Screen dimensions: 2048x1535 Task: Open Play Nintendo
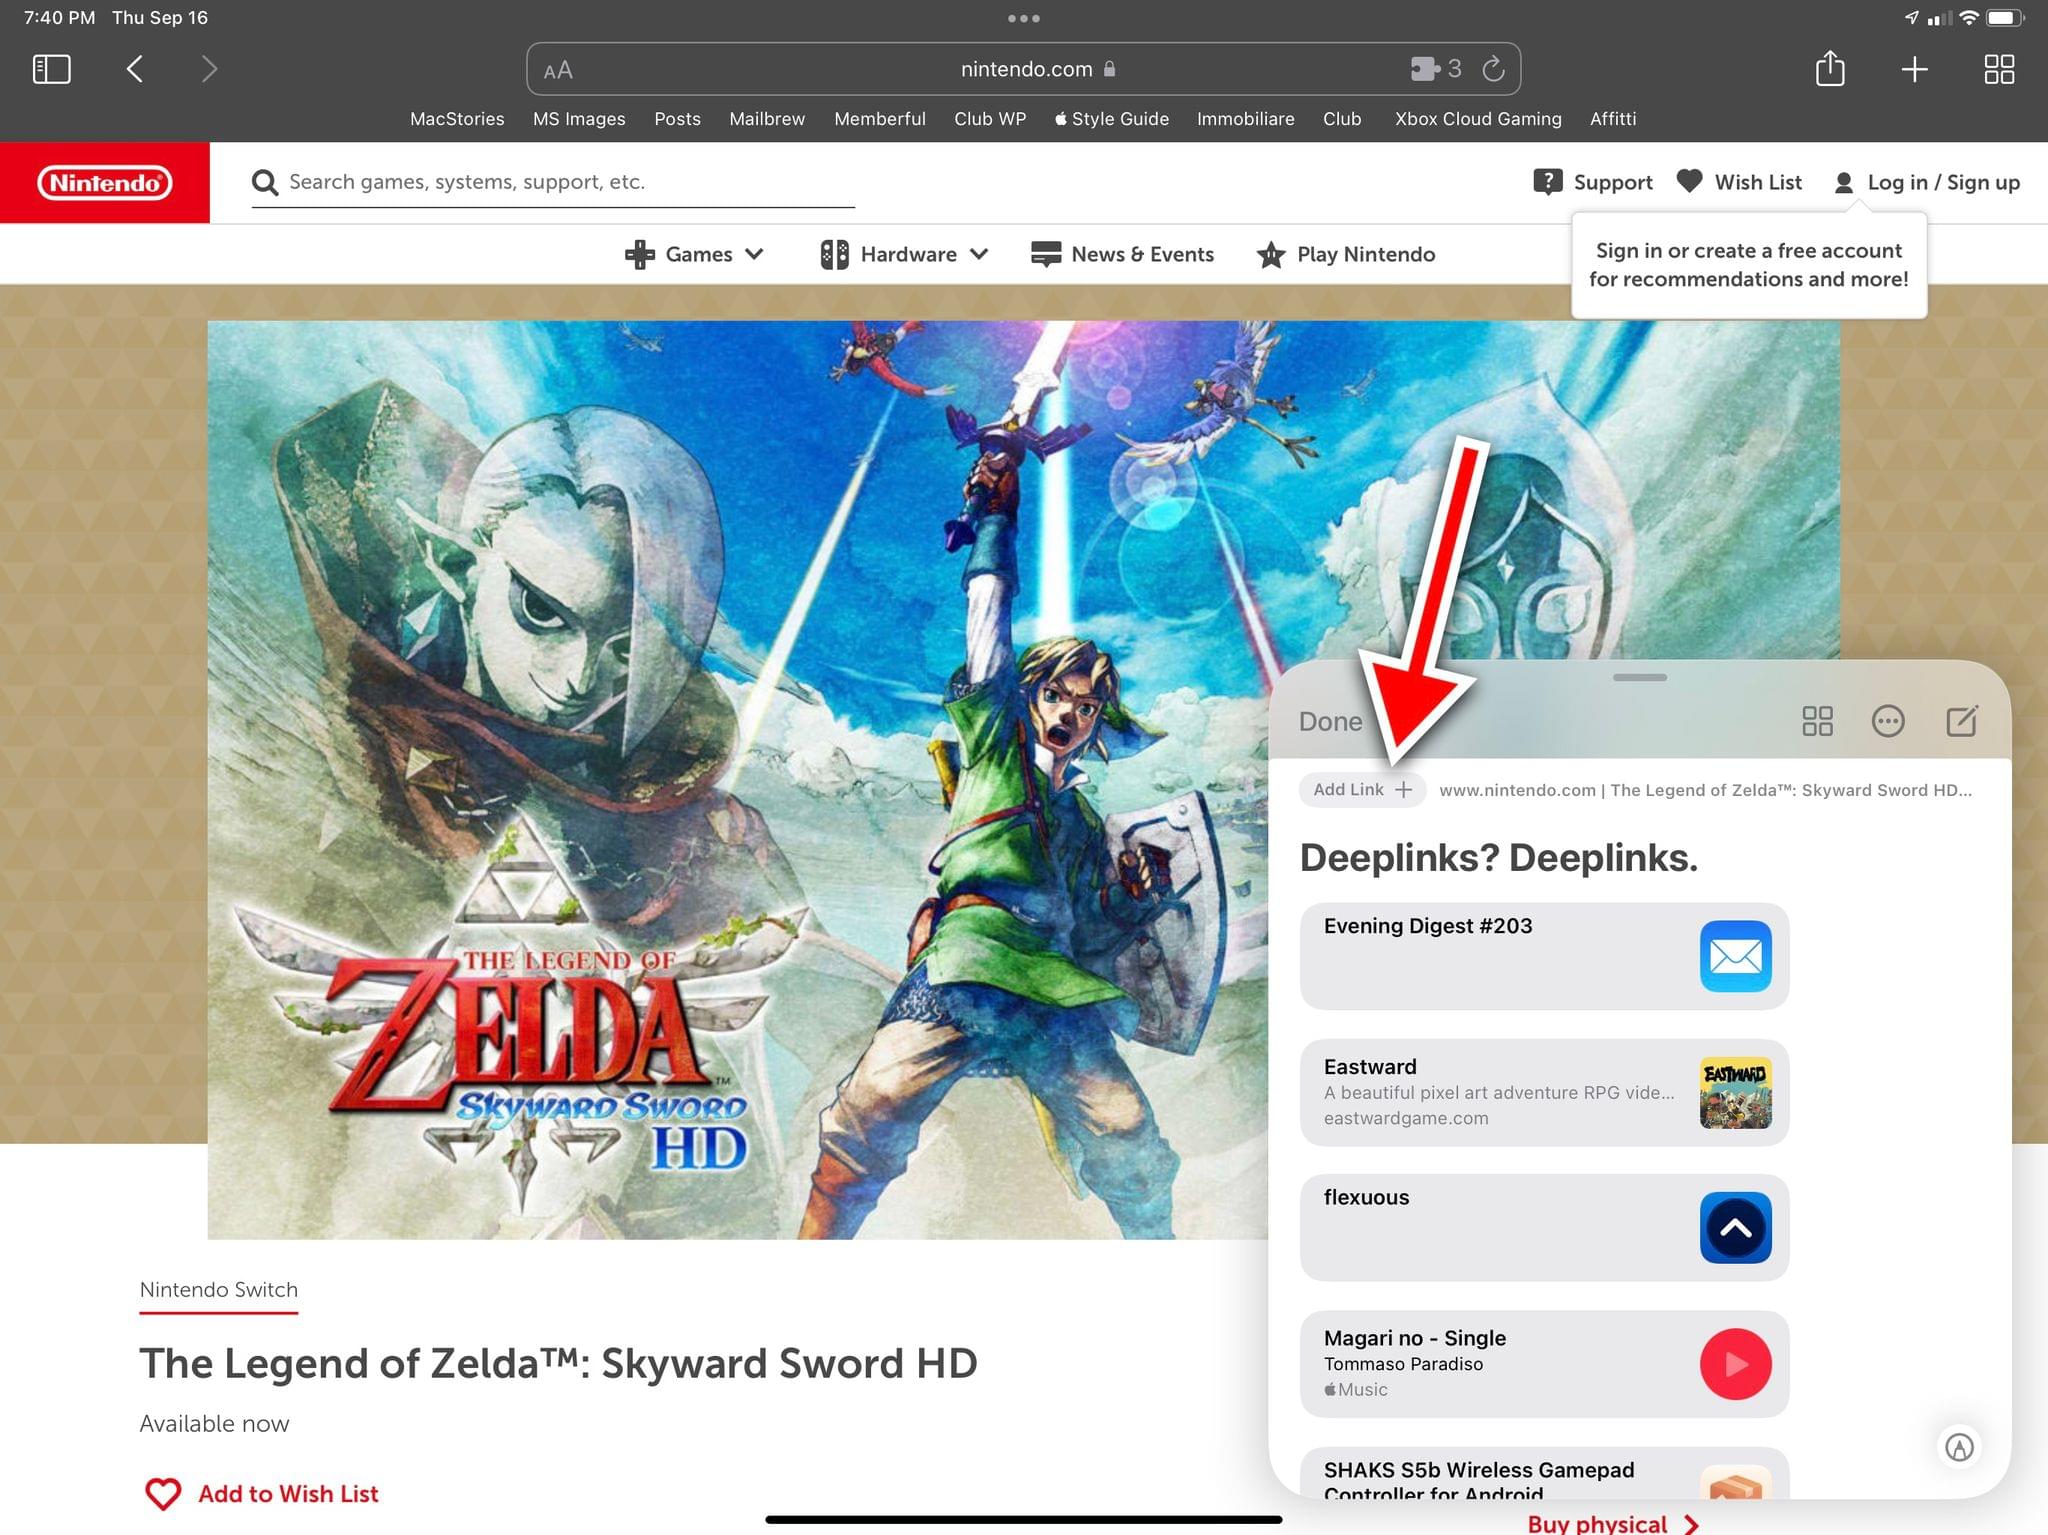coord(1346,254)
